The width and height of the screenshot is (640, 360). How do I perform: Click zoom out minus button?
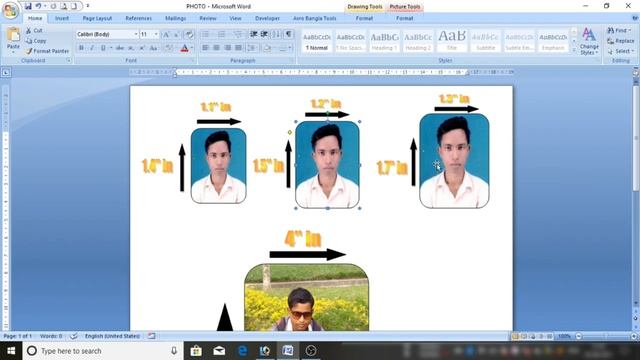click(578, 336)
